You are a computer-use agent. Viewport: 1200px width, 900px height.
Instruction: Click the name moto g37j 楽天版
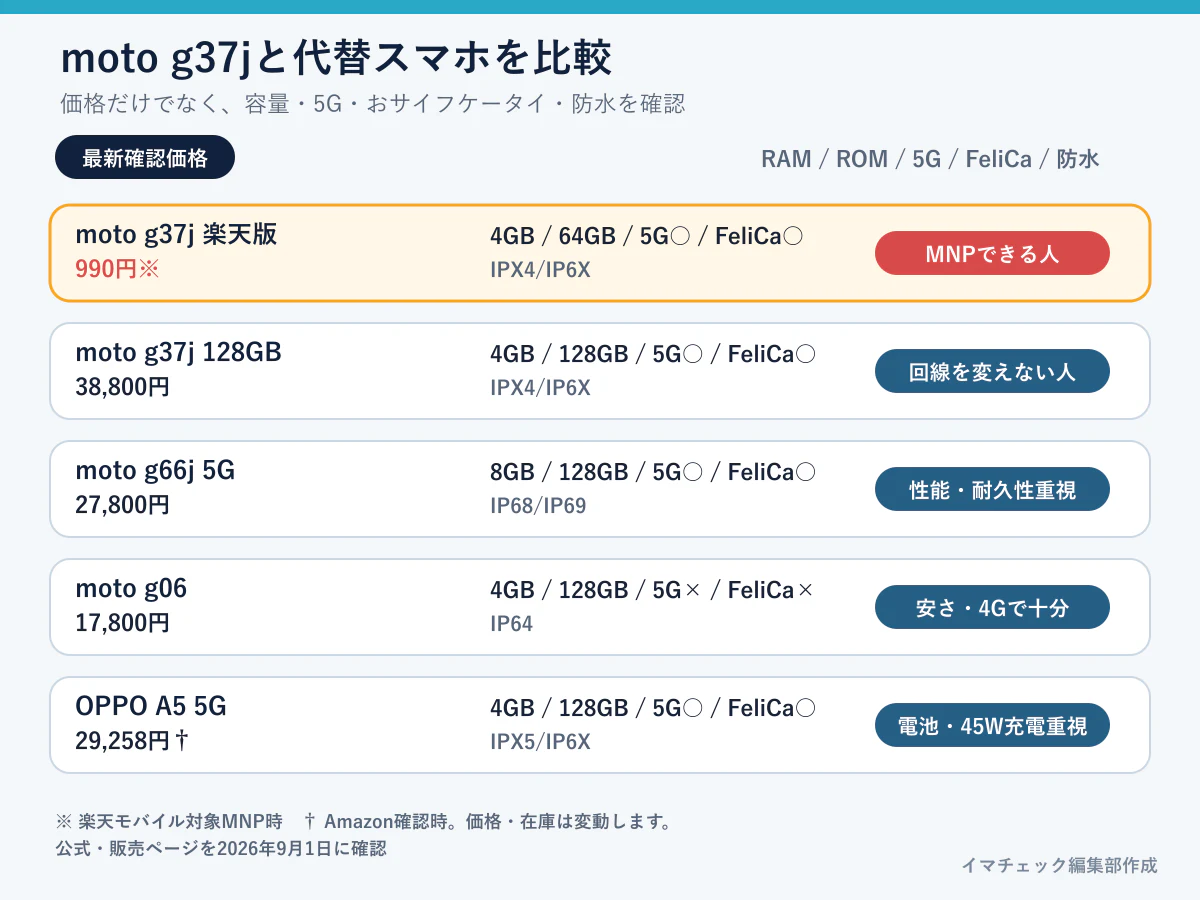click(176, 235)
